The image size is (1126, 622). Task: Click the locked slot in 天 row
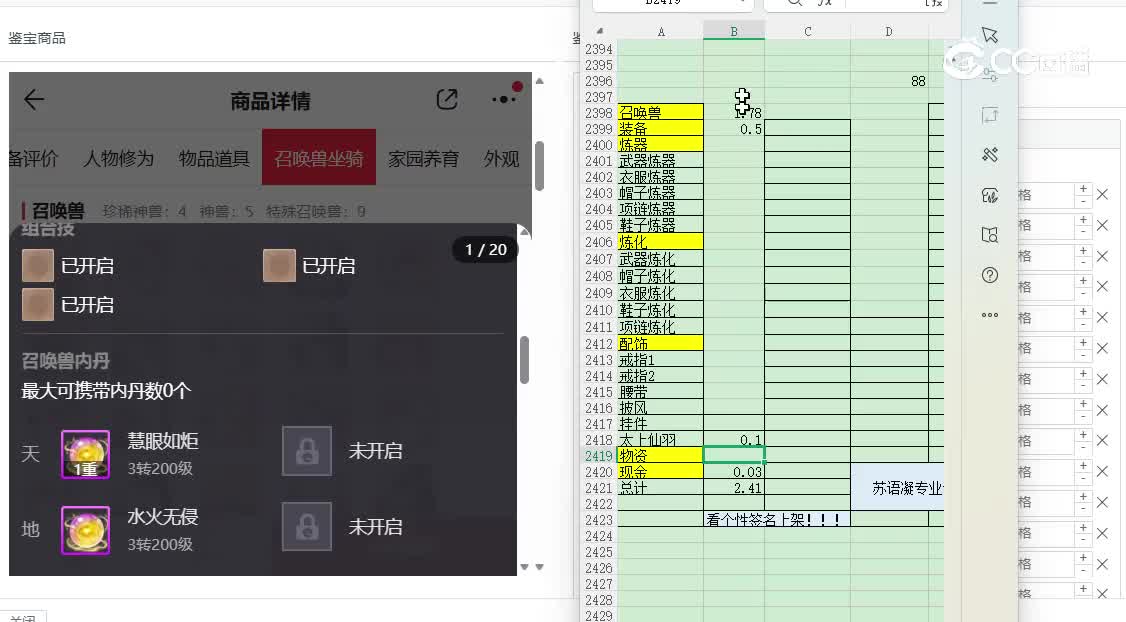coord(307,451)
